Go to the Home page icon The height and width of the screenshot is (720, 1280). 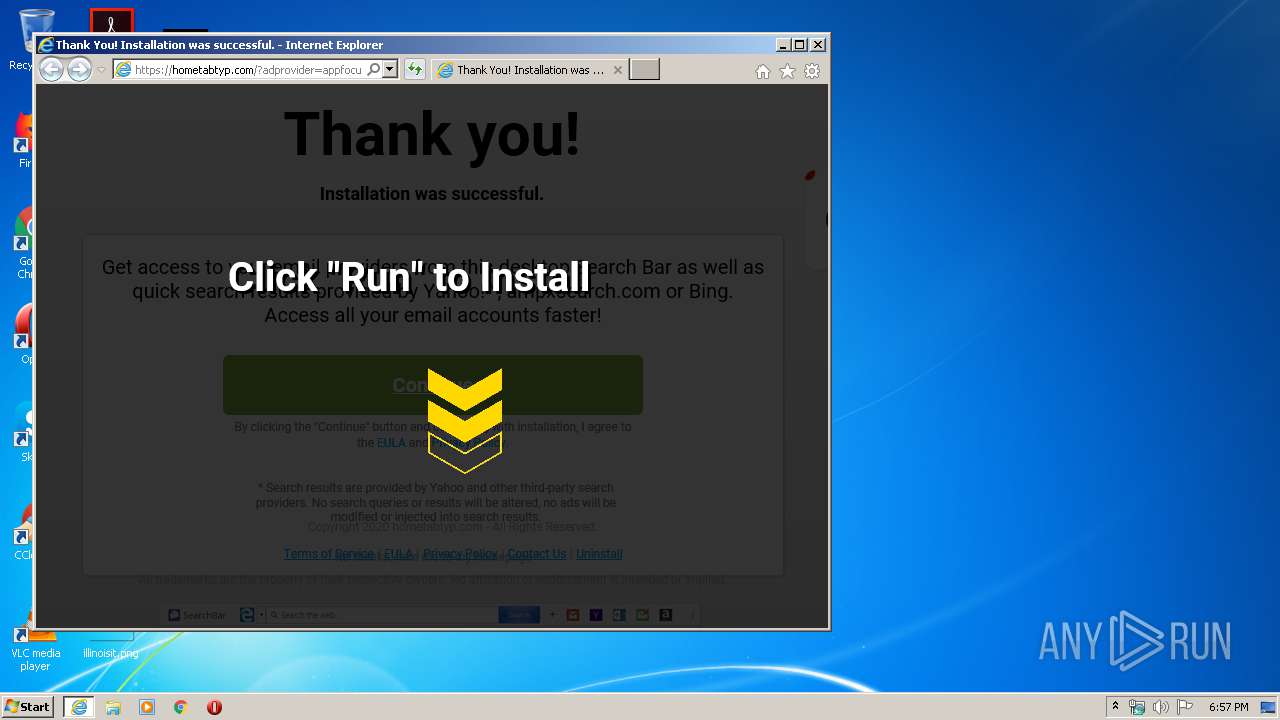[763, 71]
